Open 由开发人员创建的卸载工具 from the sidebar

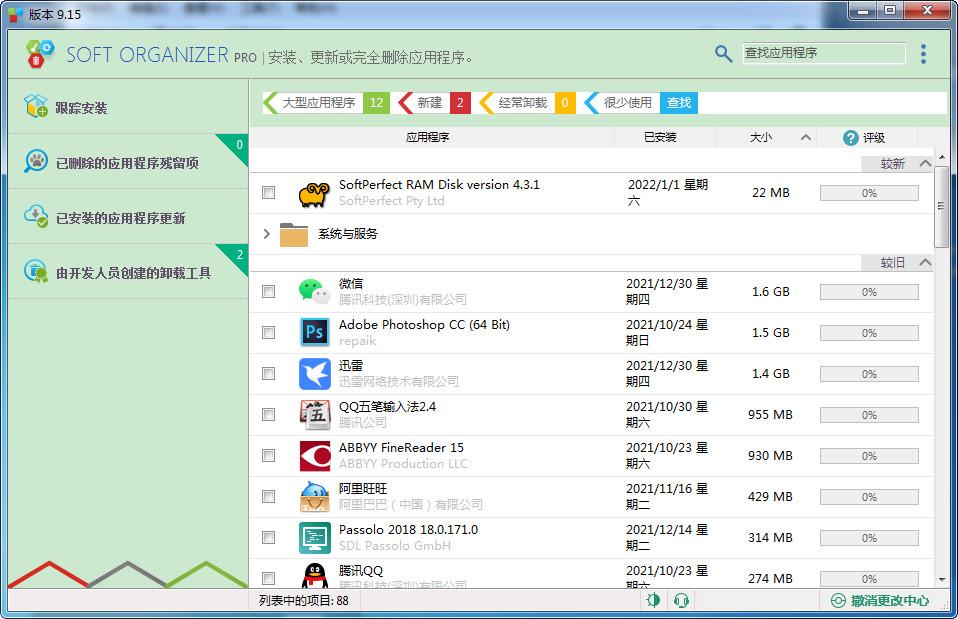tap(128, 272)
